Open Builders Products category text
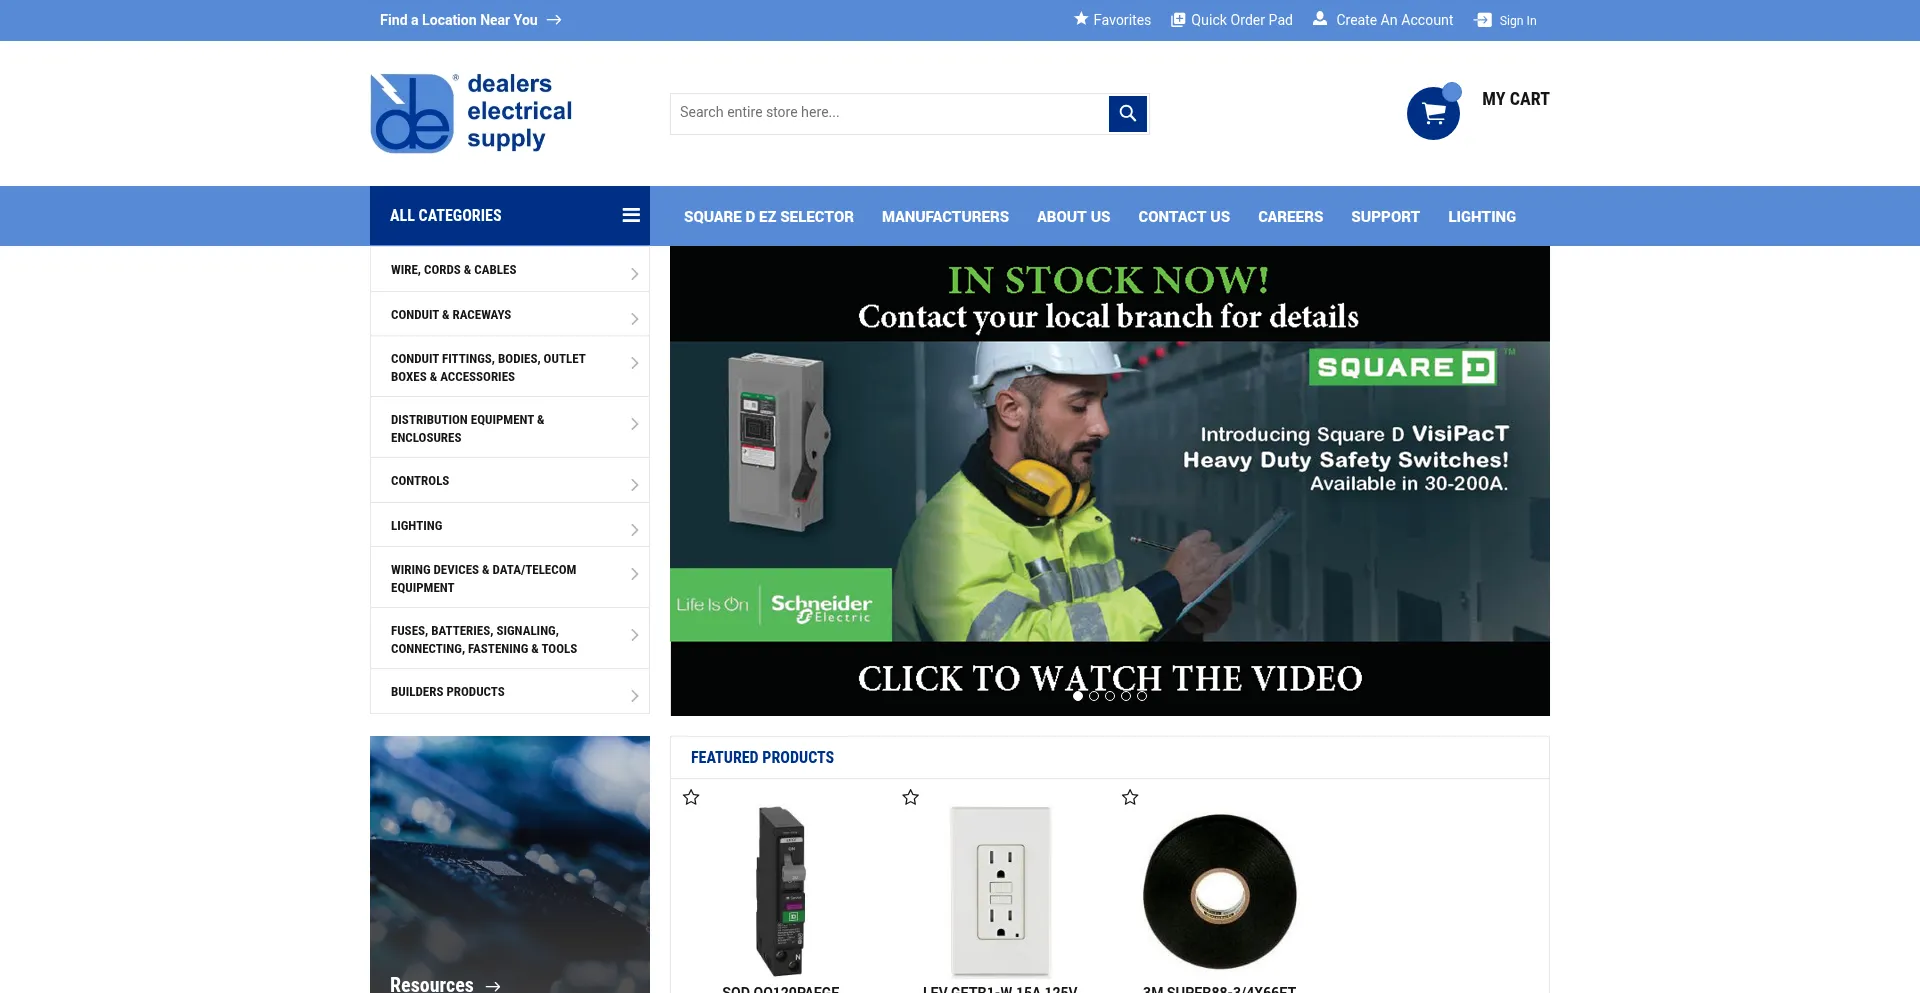 click(x=447, y=692)
